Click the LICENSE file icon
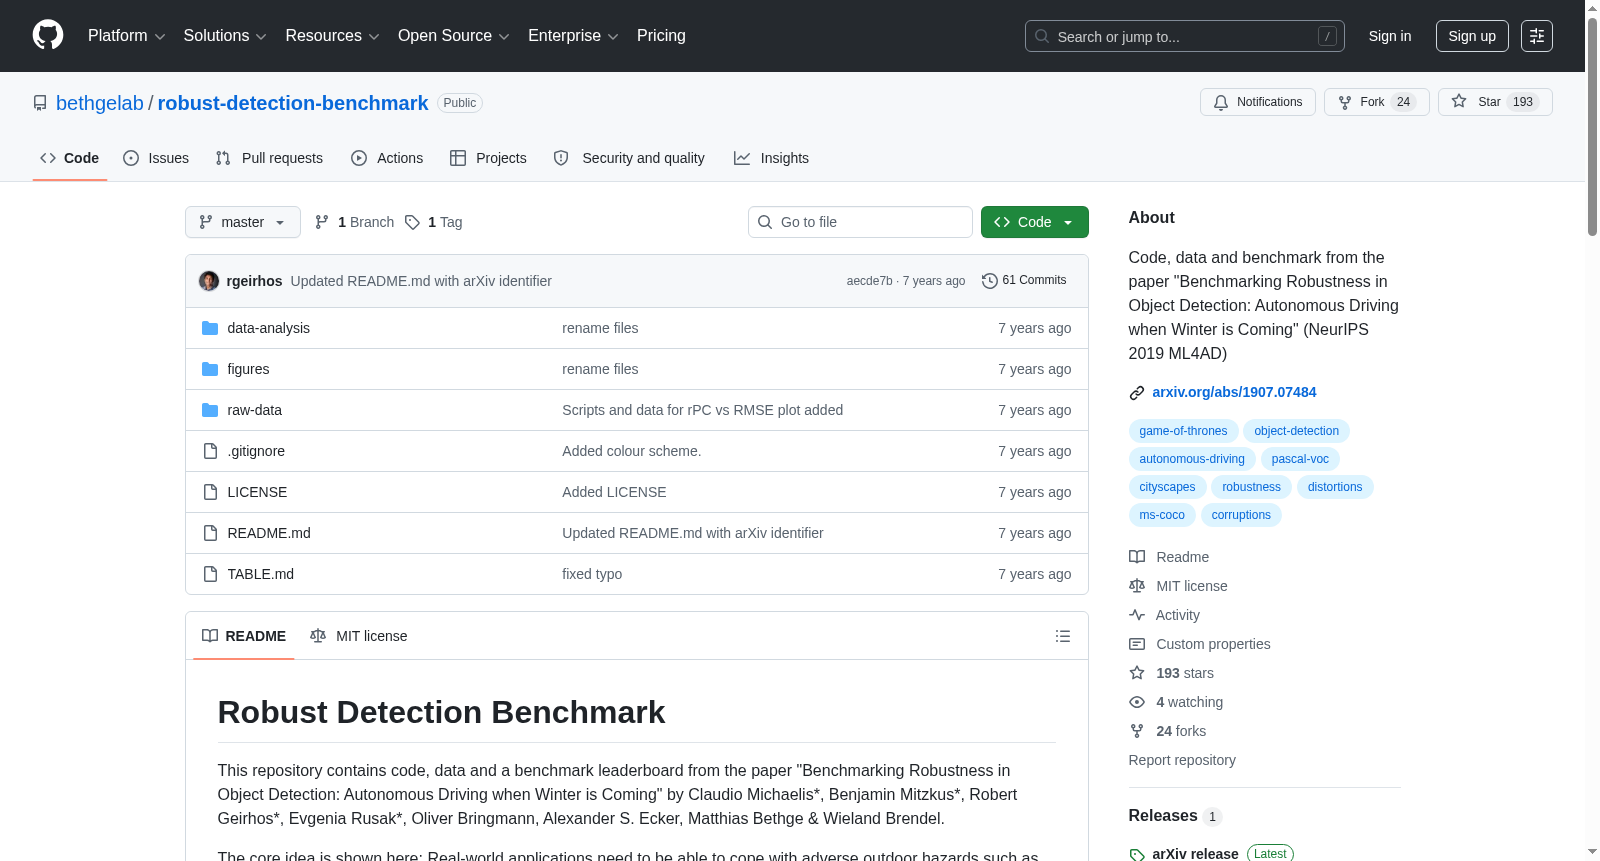The width and height of the screenshot is (1600, 861). click(x=210, y=492)
